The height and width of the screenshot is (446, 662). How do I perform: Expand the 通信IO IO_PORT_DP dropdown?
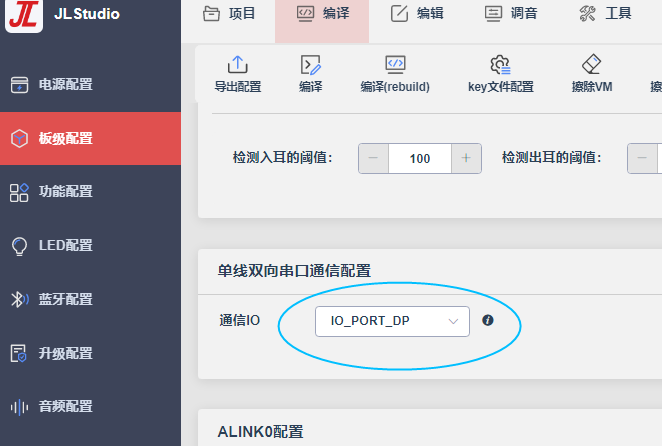[x=392, y=321]
